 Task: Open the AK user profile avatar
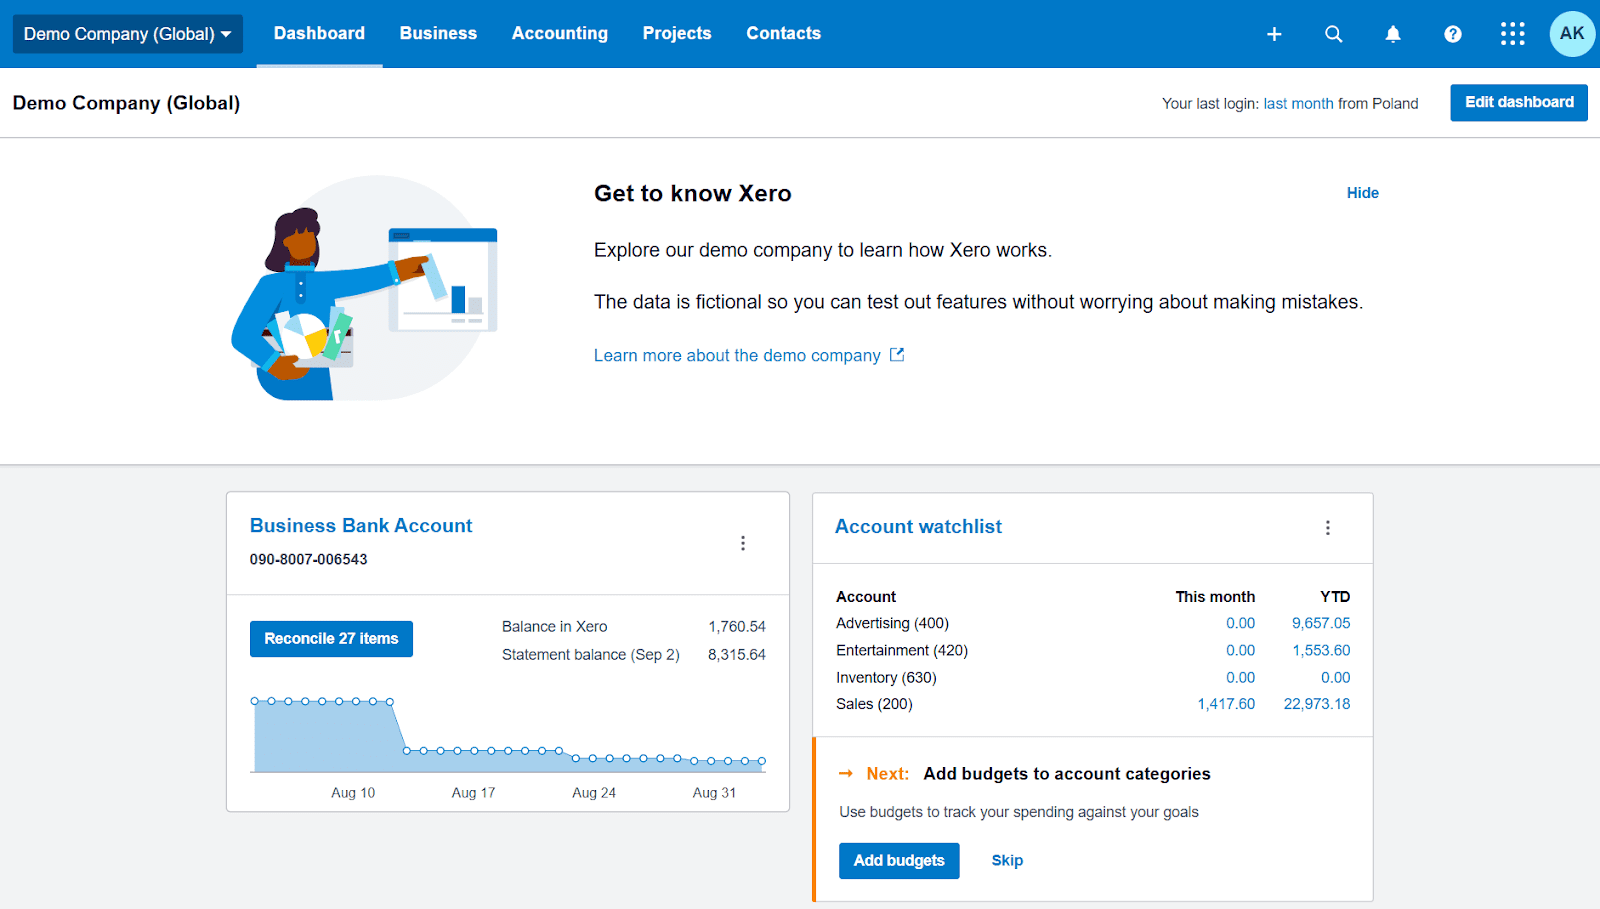[1571, 34]
